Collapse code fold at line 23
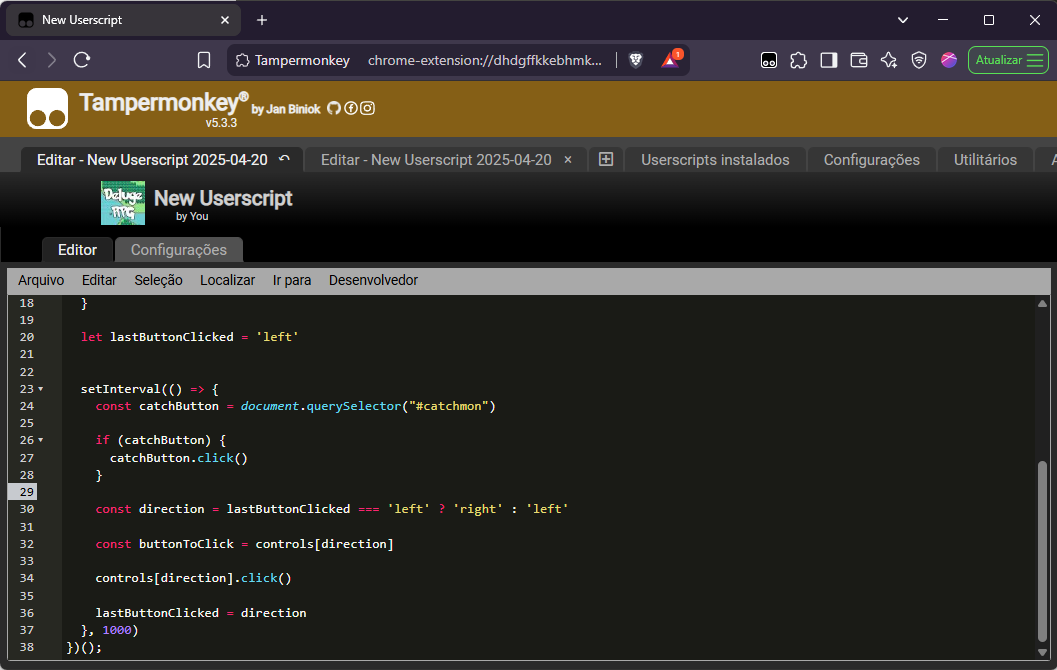The image size is (1057, 670). coord(41,389)
